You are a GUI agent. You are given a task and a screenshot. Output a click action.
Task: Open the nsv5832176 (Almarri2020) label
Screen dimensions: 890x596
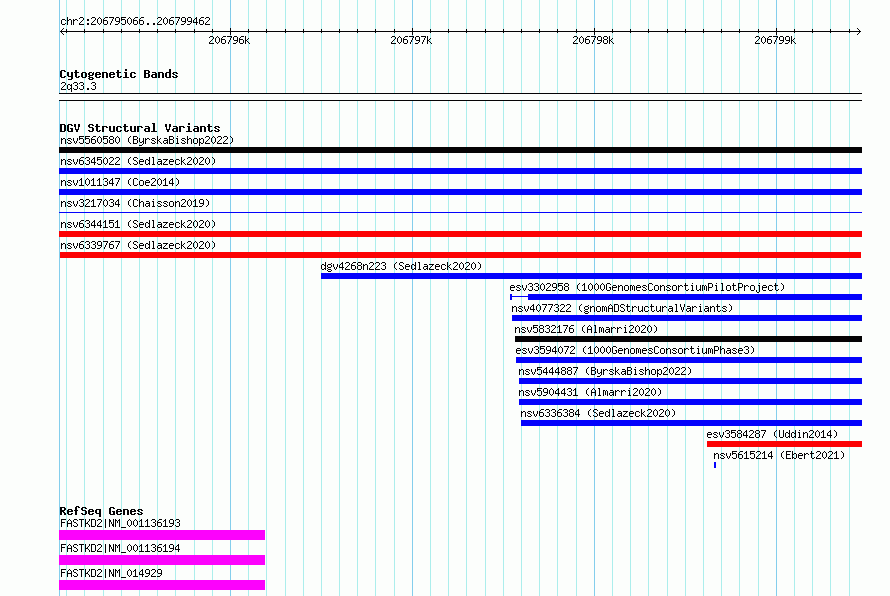(x=586, y=329)
